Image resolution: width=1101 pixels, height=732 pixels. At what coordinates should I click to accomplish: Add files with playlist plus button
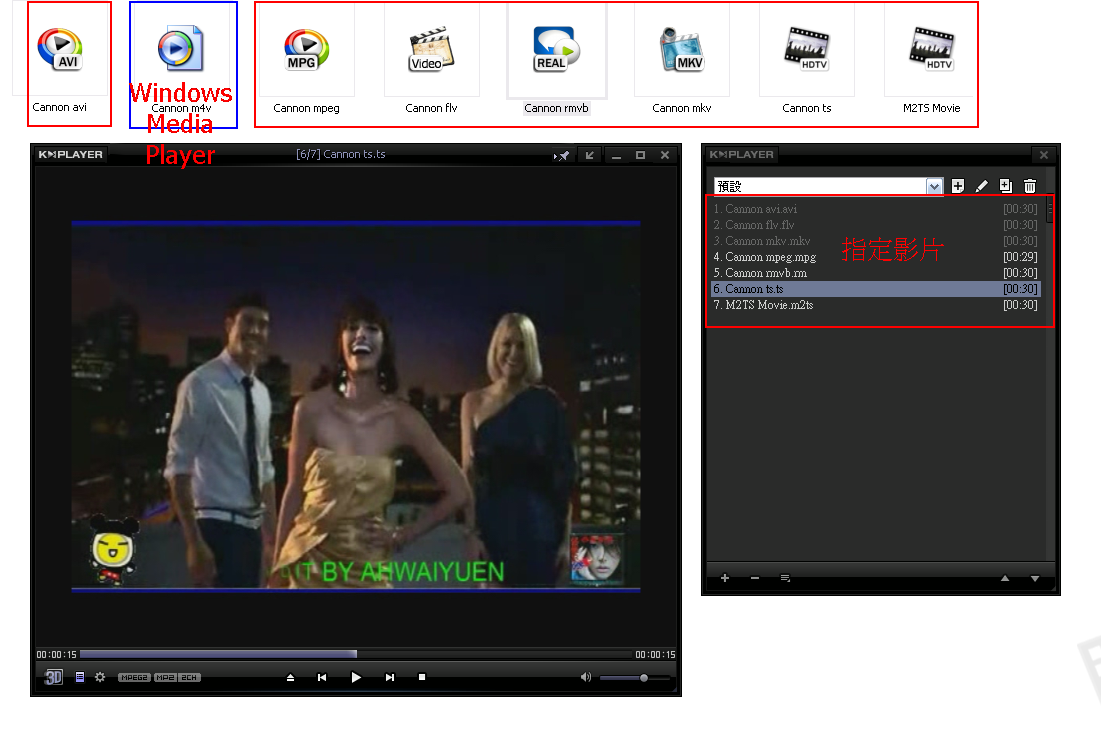pos(725,578)
